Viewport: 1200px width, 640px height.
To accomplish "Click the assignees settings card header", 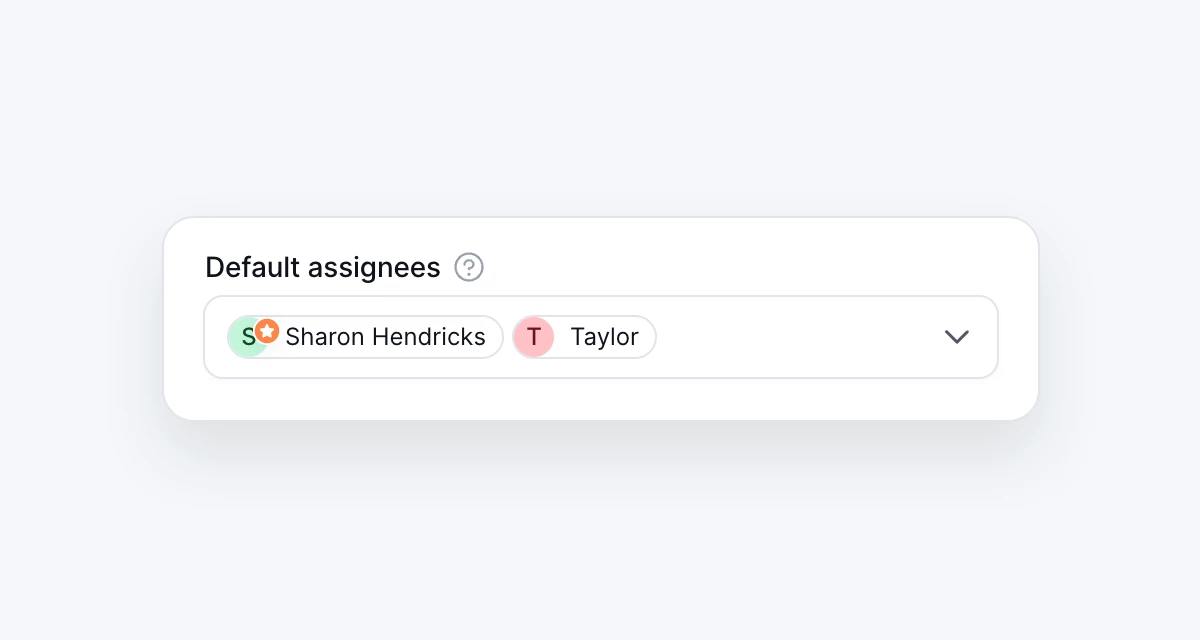I will 322,267.
